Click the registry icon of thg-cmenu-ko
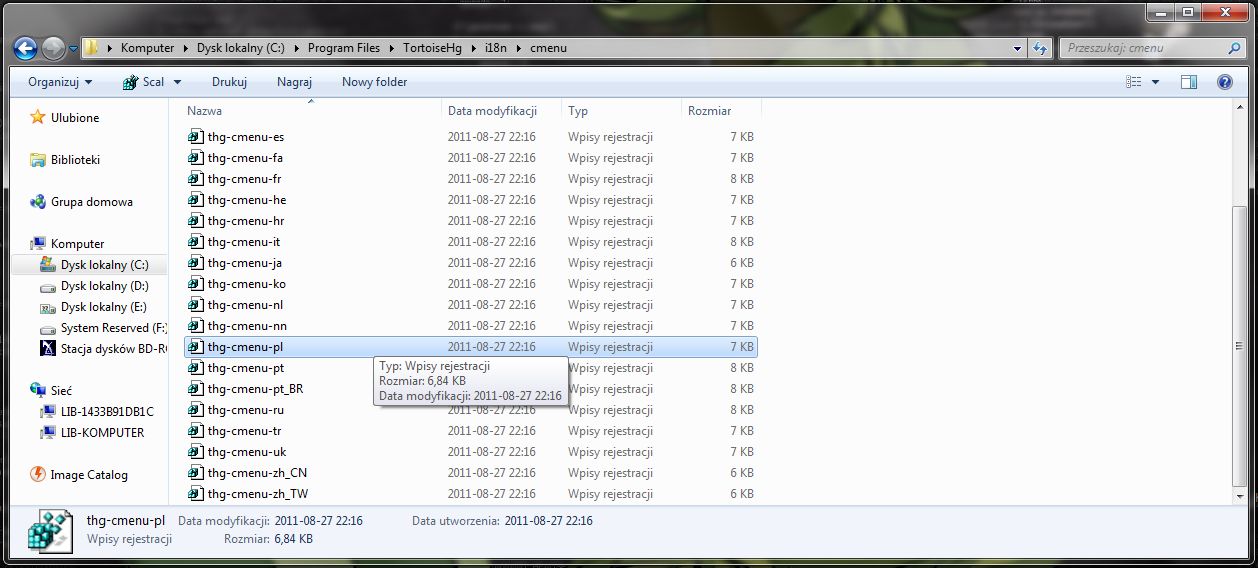 click(195, 284)
